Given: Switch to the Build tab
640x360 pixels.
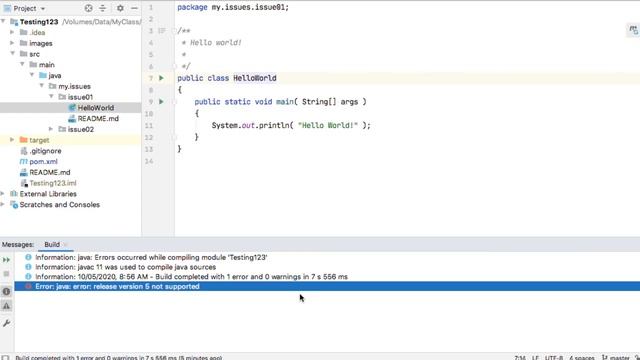Looking at the screenshot, I should click(52, 244).
